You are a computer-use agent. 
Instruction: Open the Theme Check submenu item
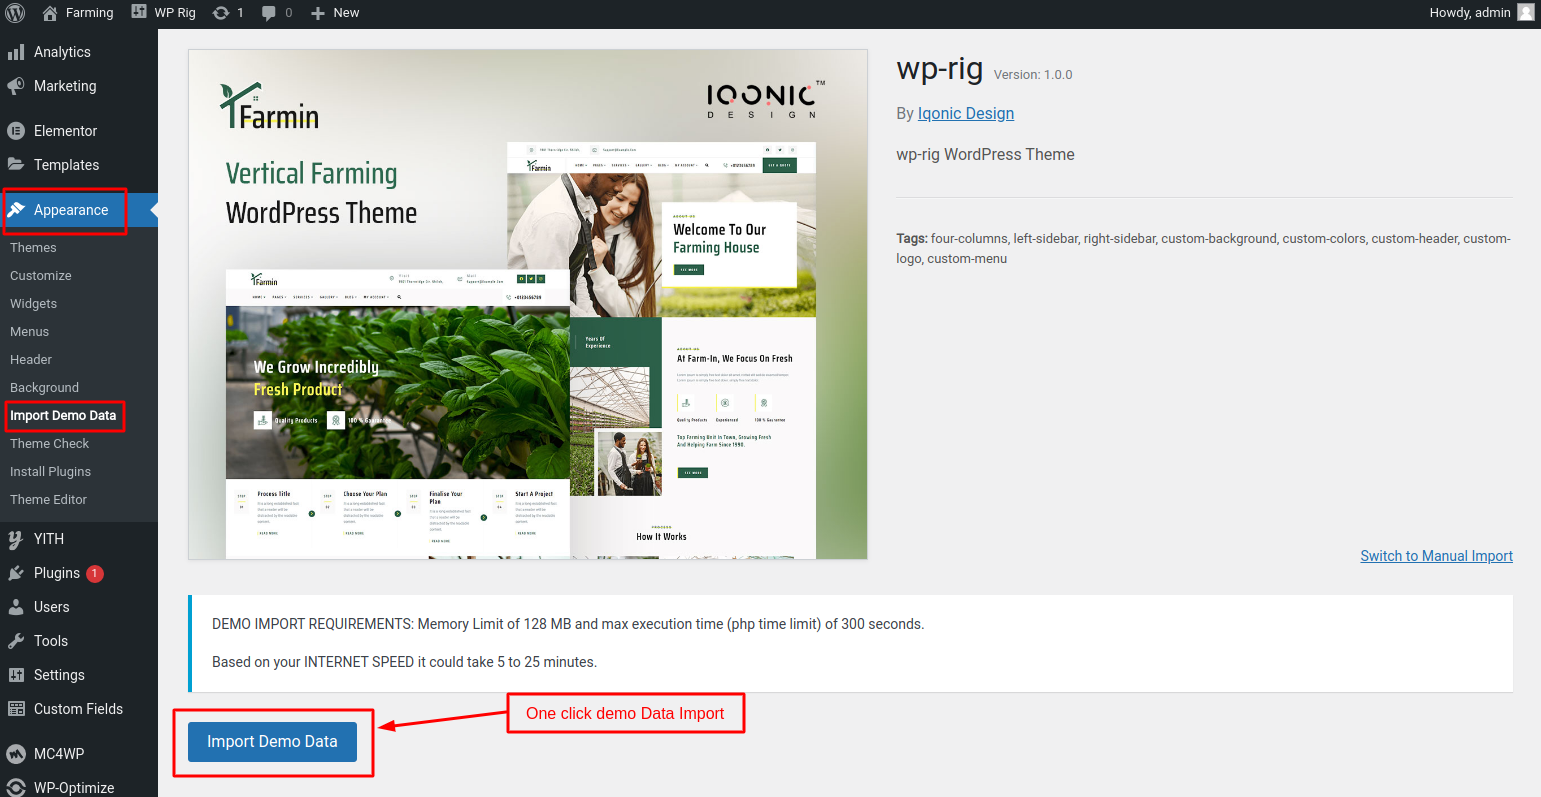tap(50, 444)
